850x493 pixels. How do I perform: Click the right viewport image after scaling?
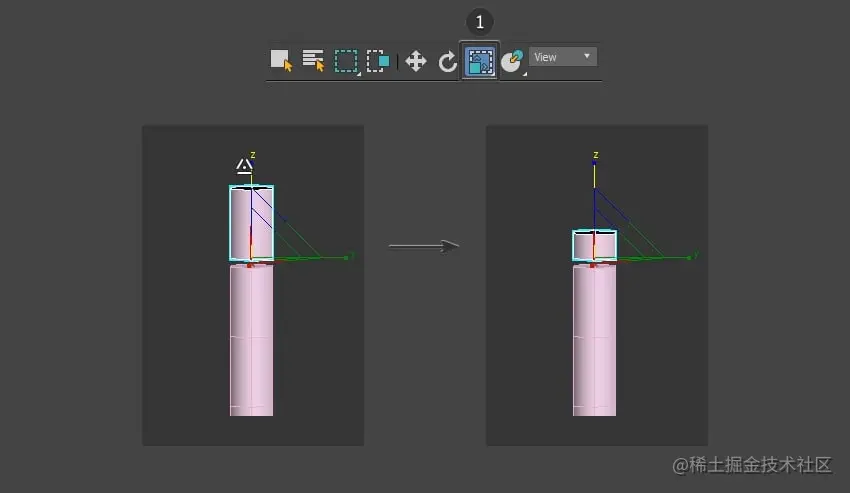click(596, 285)
